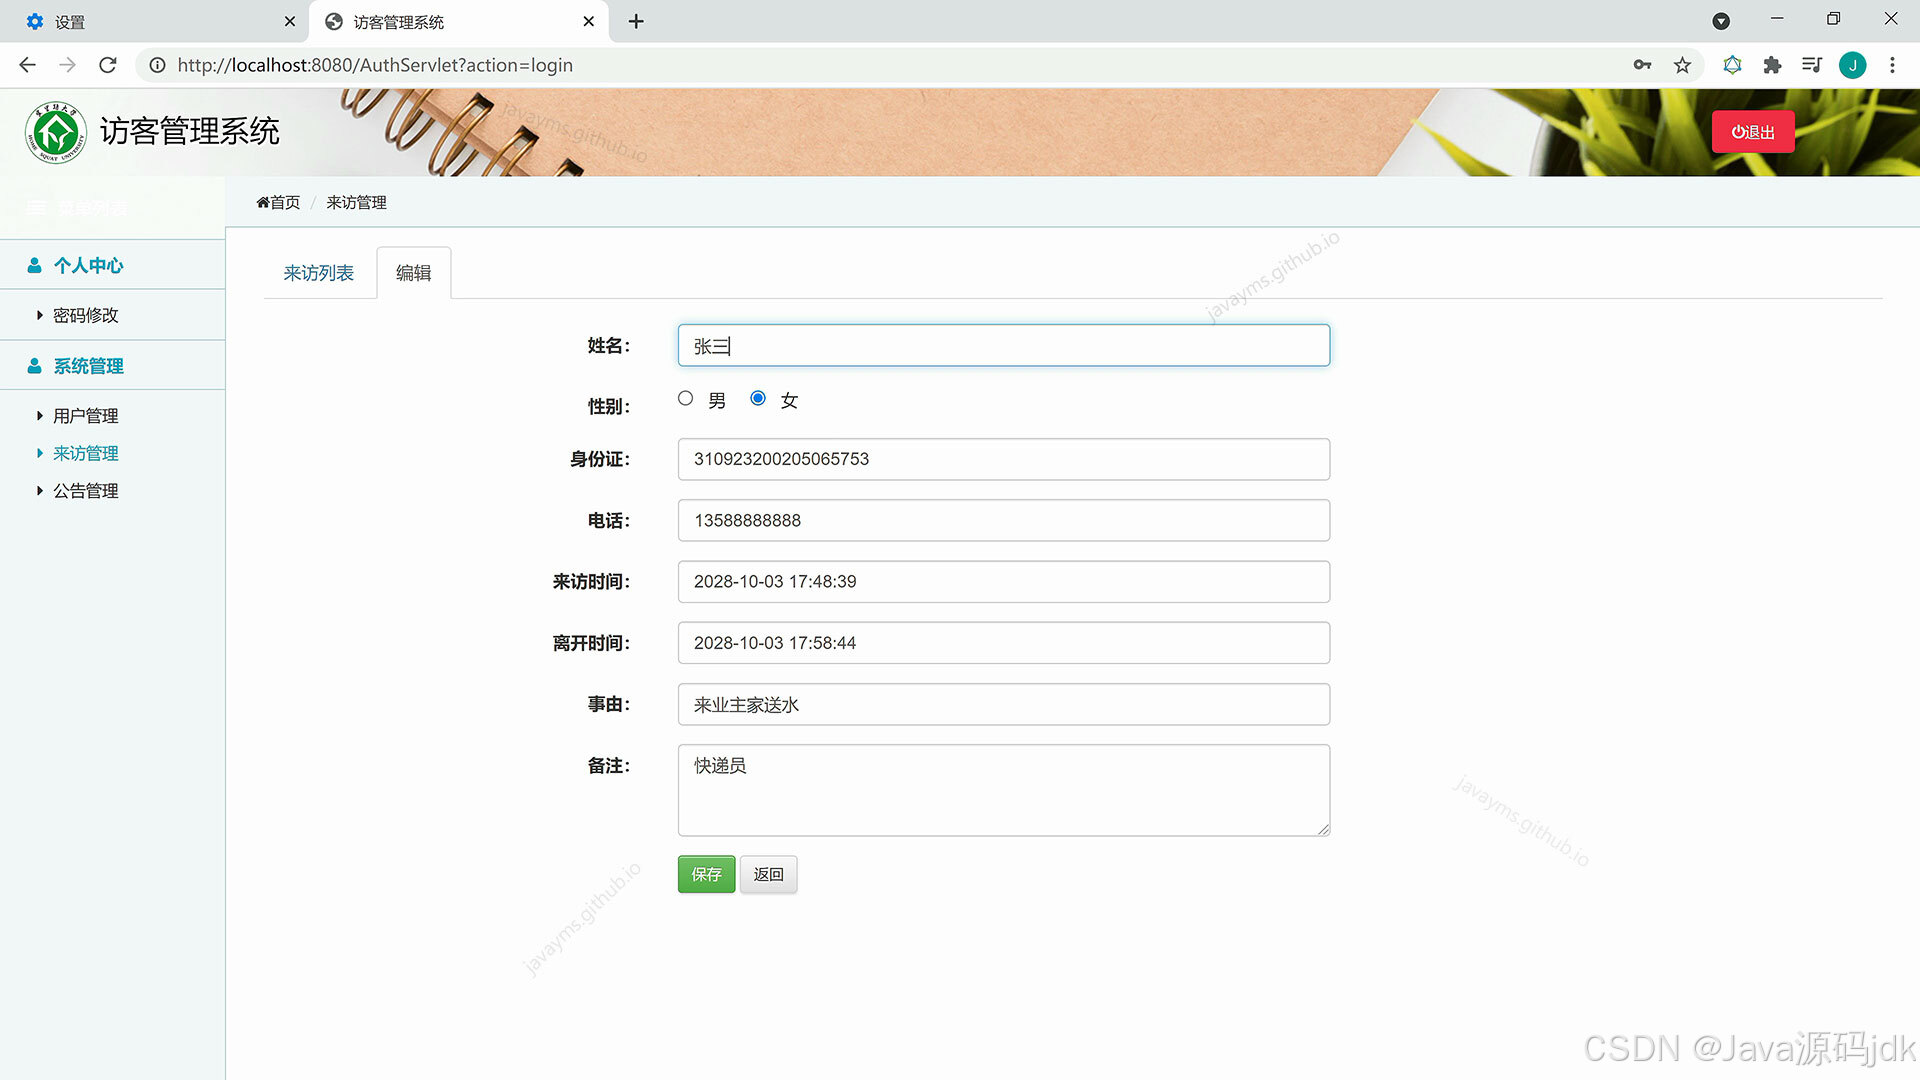
Task: Open 密码修改 in the sidebar
Action: [85, 315]
